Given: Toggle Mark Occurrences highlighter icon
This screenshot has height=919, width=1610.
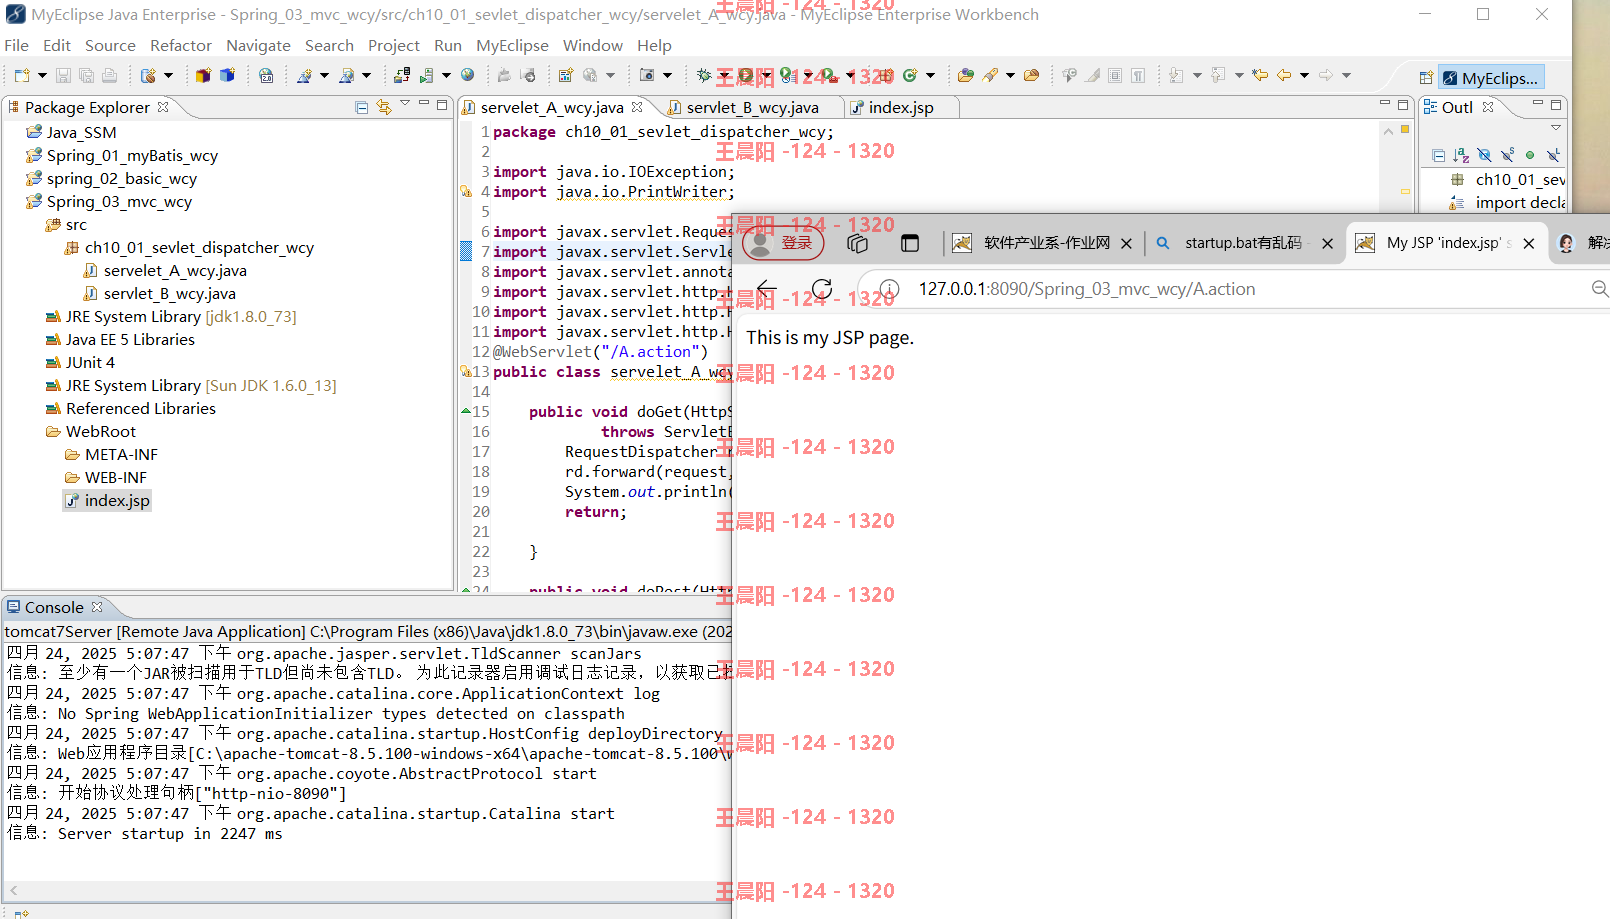Looking at the screenshot, I should [1092, 75].
